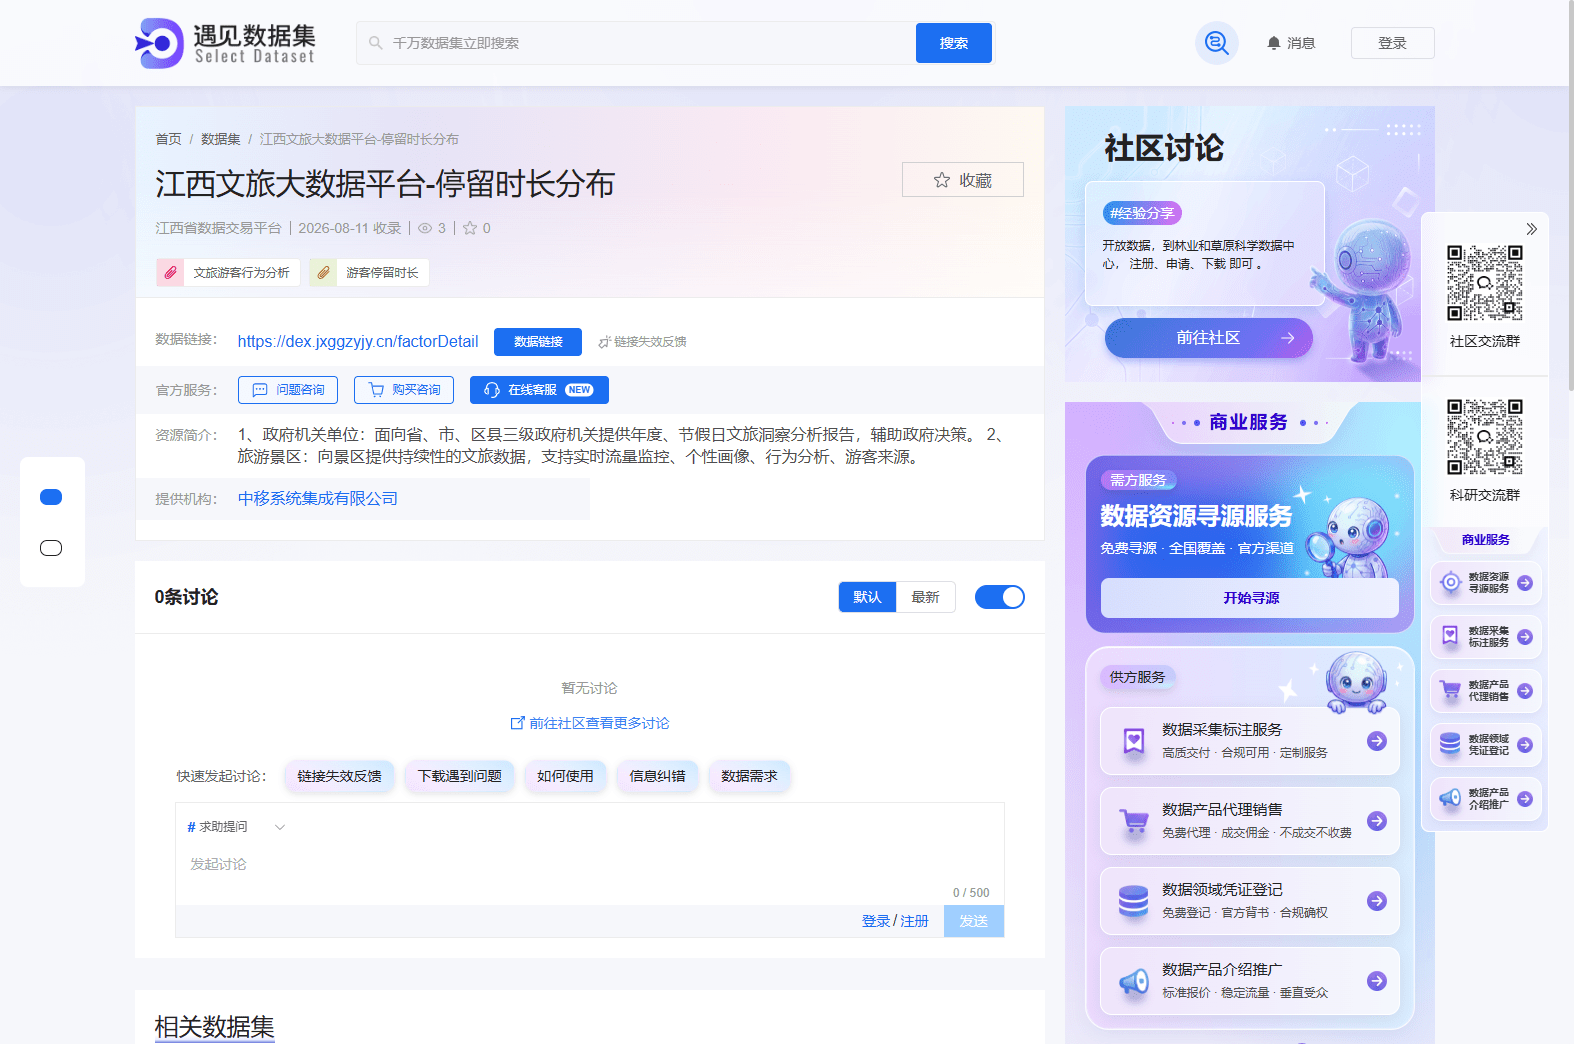Click the magnifier icon in search box

(375, 43)
